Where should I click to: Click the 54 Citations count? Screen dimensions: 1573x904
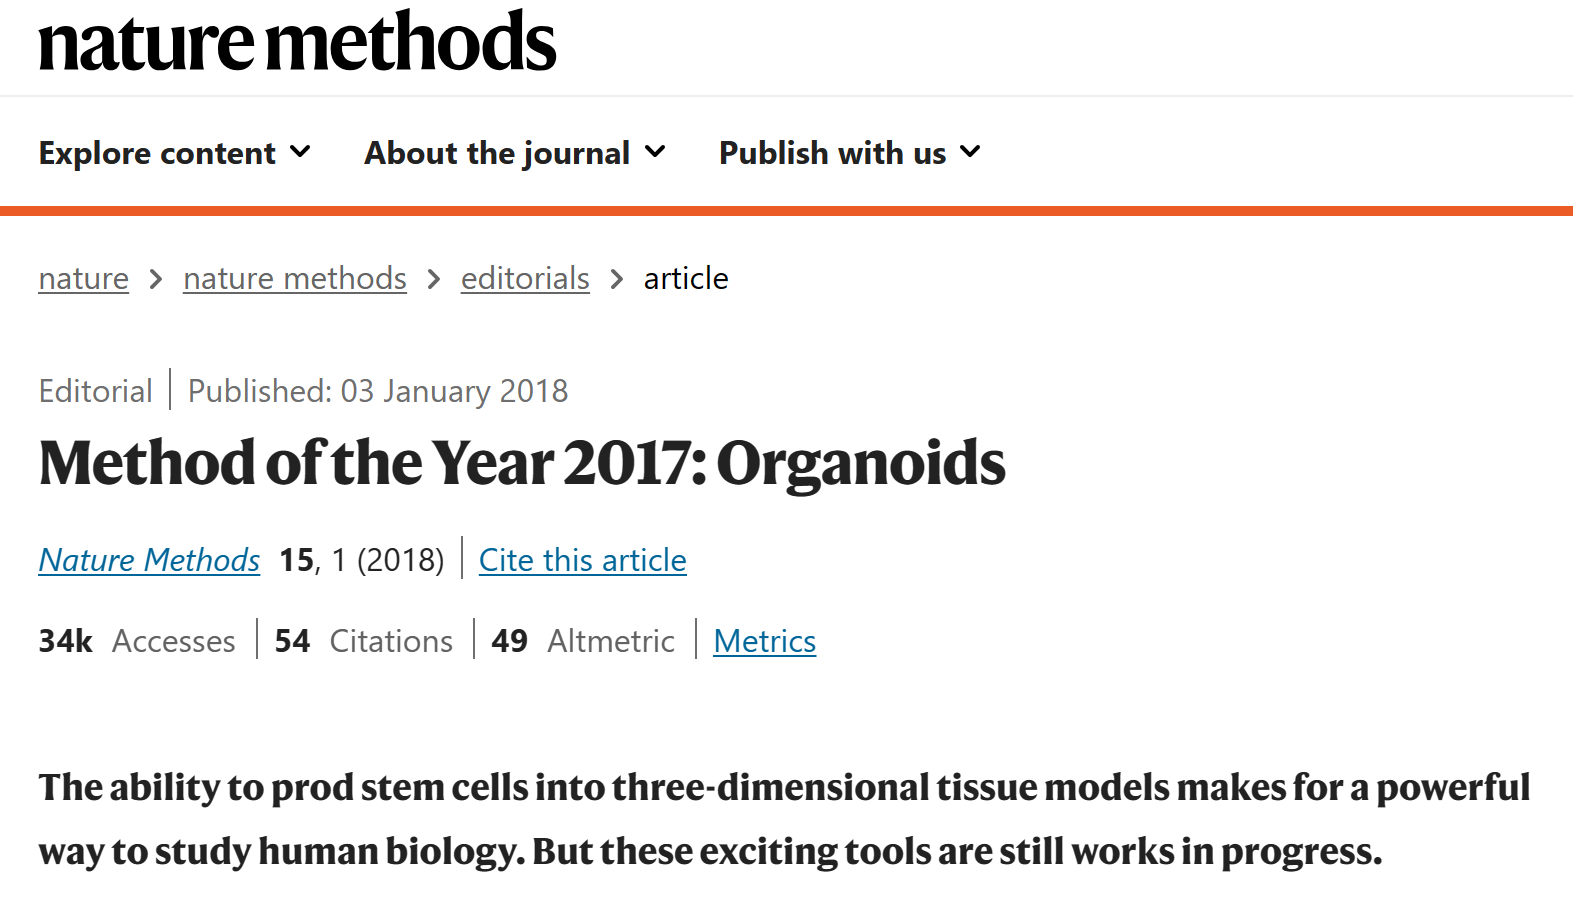coord(364,641)
